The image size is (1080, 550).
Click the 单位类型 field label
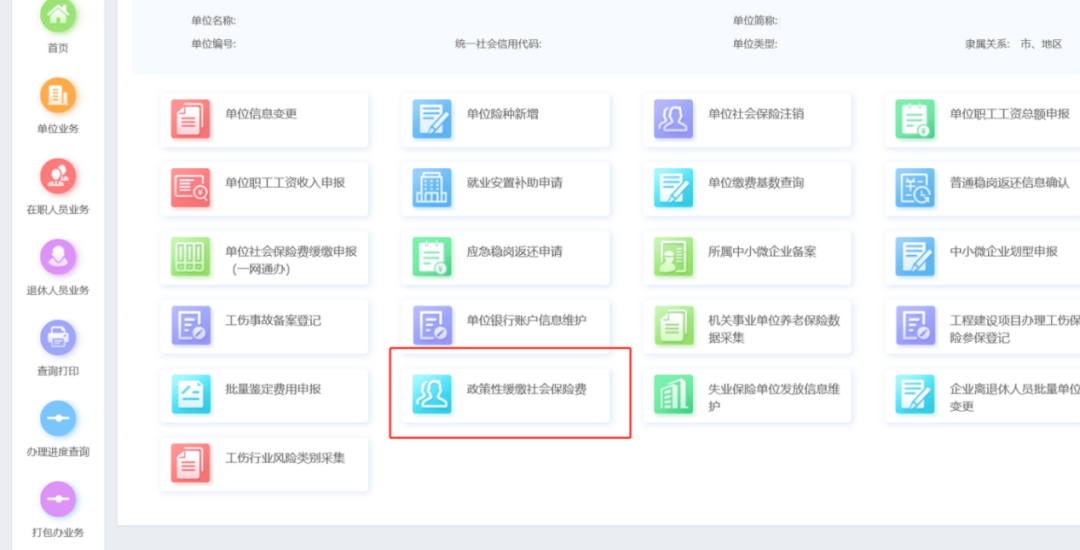[755, 44]
